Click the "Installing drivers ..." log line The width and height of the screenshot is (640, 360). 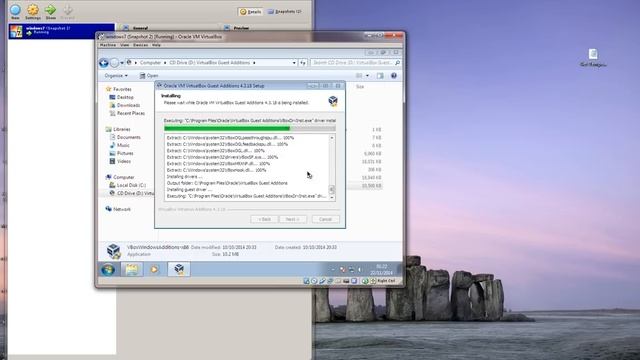click(184, 177)
